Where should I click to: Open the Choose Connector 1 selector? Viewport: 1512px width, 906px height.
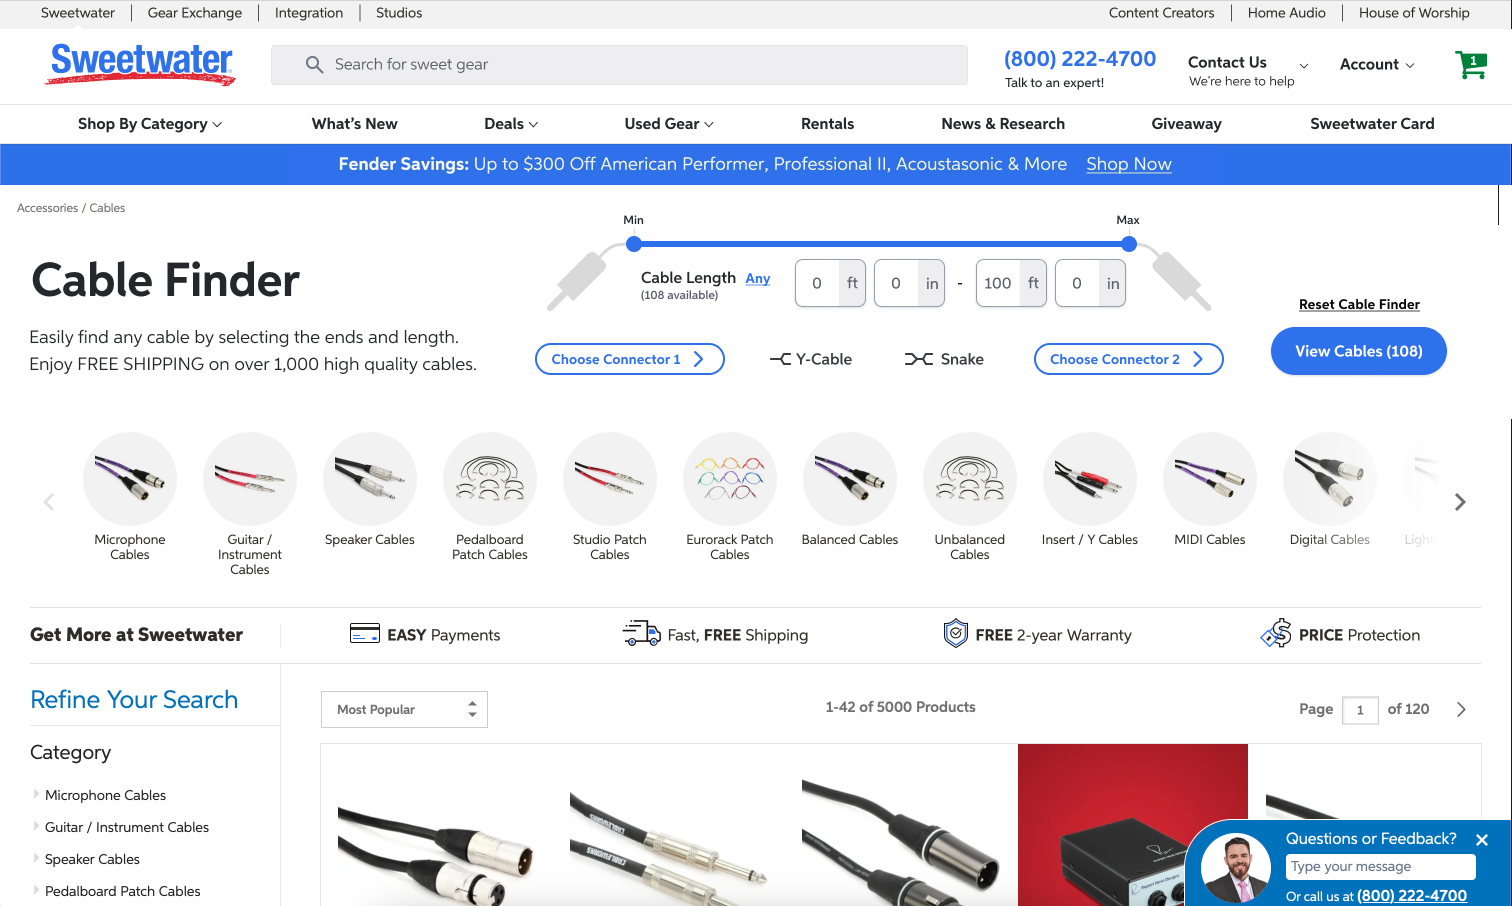(x=629, y=359)
